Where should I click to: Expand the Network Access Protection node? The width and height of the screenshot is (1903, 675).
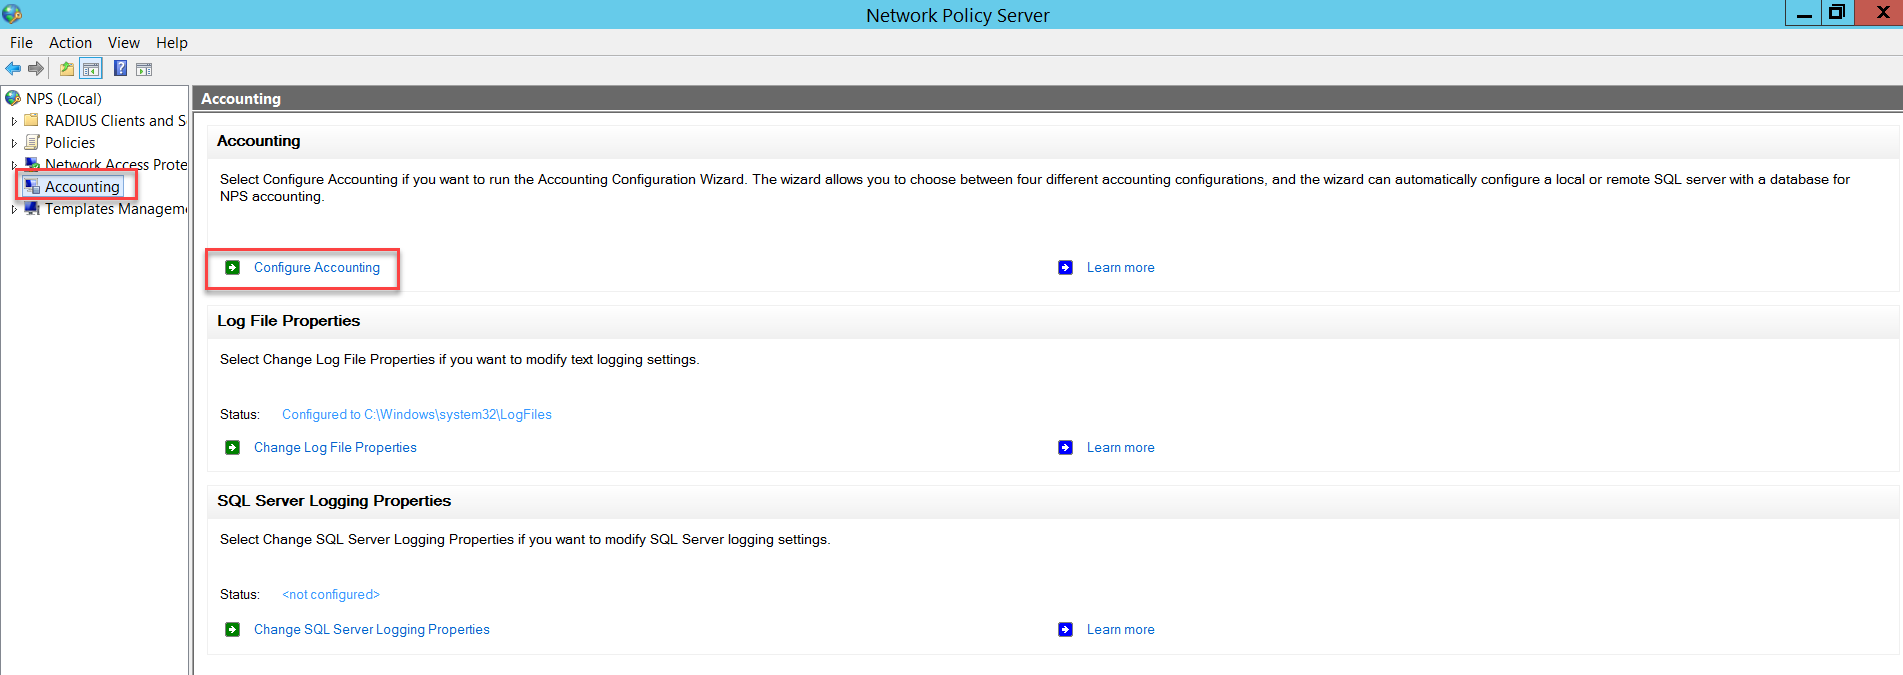14,165
